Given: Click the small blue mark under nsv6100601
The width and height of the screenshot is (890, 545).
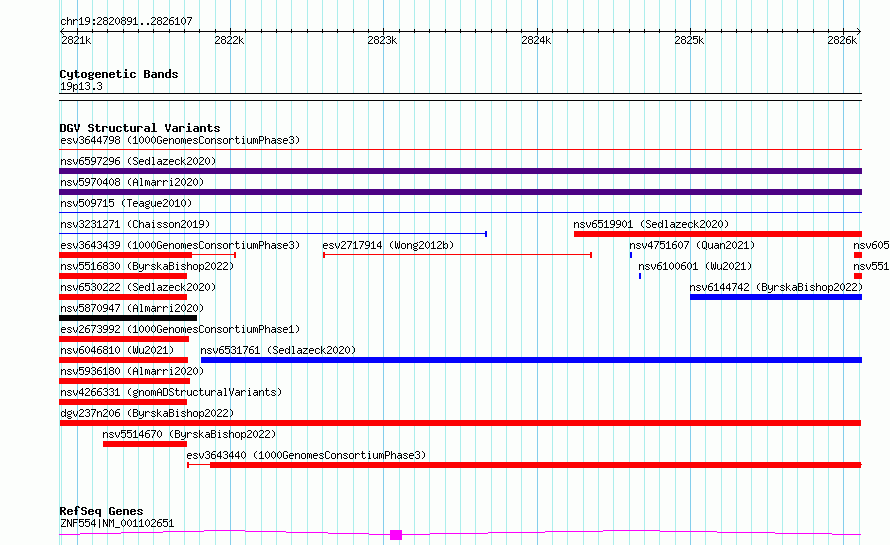Looking at the screenshot, I should [x=640, y=276].
